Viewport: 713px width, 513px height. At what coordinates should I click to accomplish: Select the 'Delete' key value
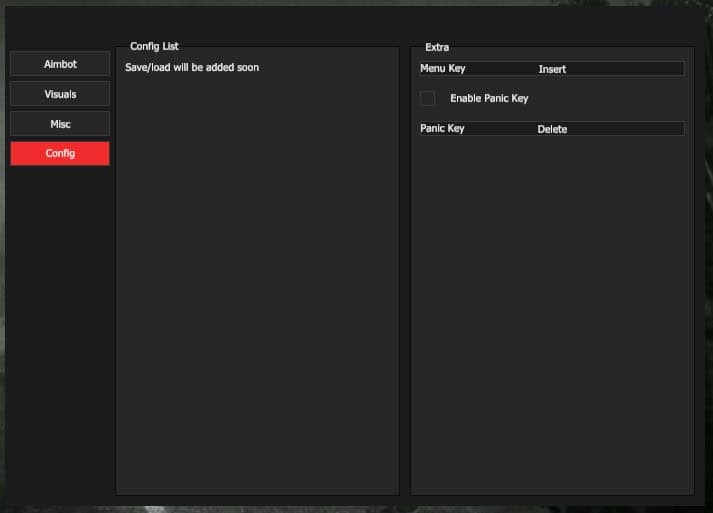pos(552,129)
